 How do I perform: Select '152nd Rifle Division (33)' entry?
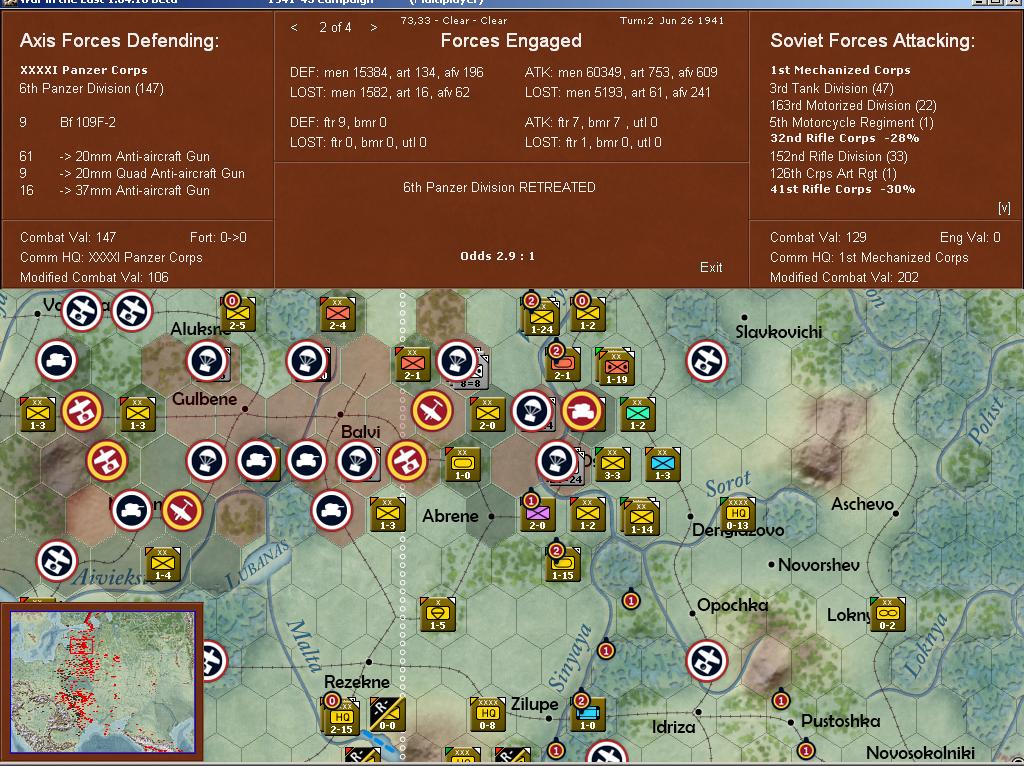coord(839,156)
